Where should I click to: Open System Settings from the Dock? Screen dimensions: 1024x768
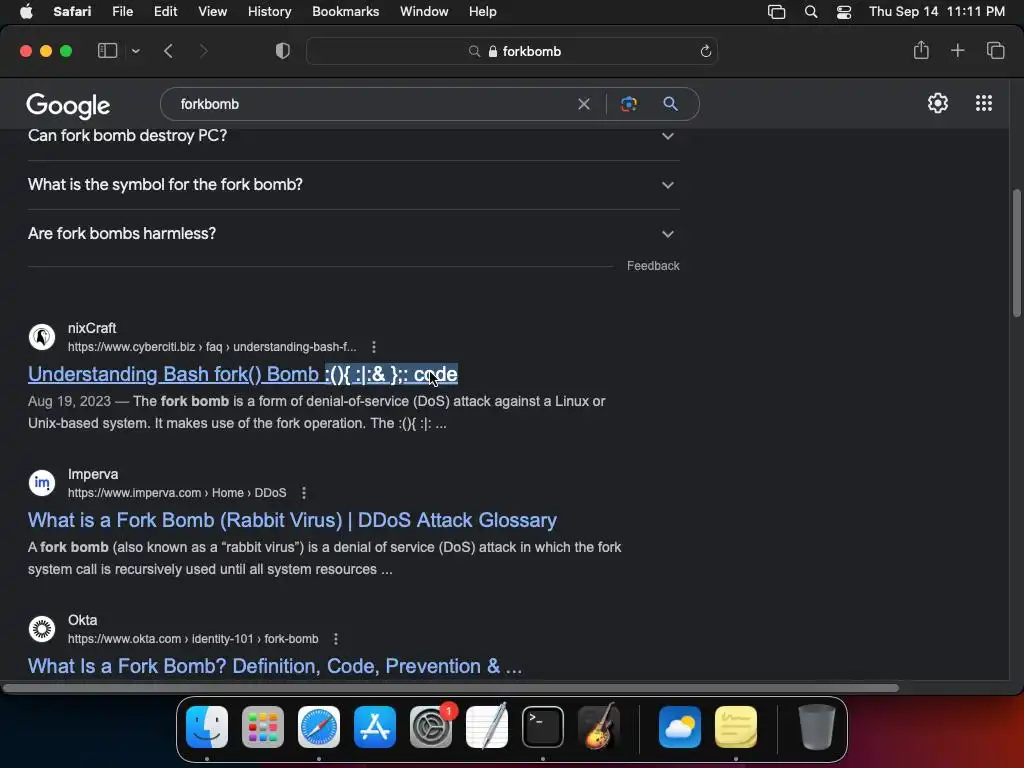pos(431,727)
